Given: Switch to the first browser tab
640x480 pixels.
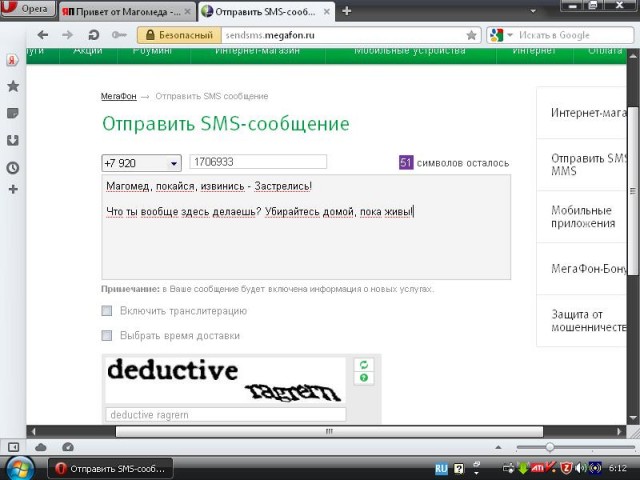Looking at the screenshot, I should coord(125,11).
